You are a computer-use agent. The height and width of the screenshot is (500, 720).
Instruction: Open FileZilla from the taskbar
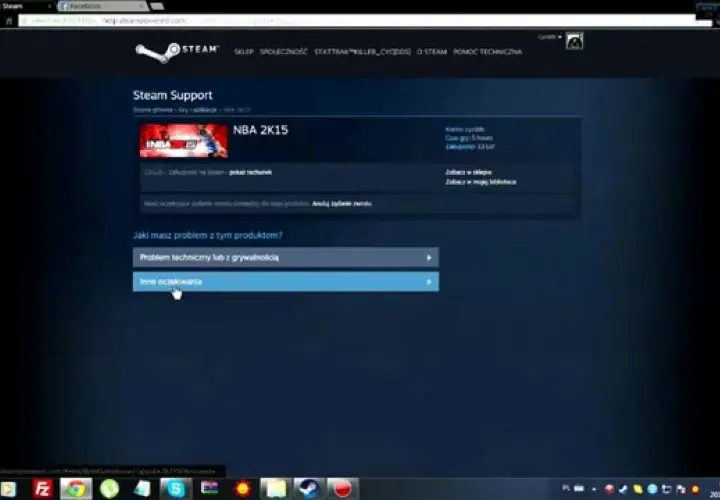click(43, 489)
